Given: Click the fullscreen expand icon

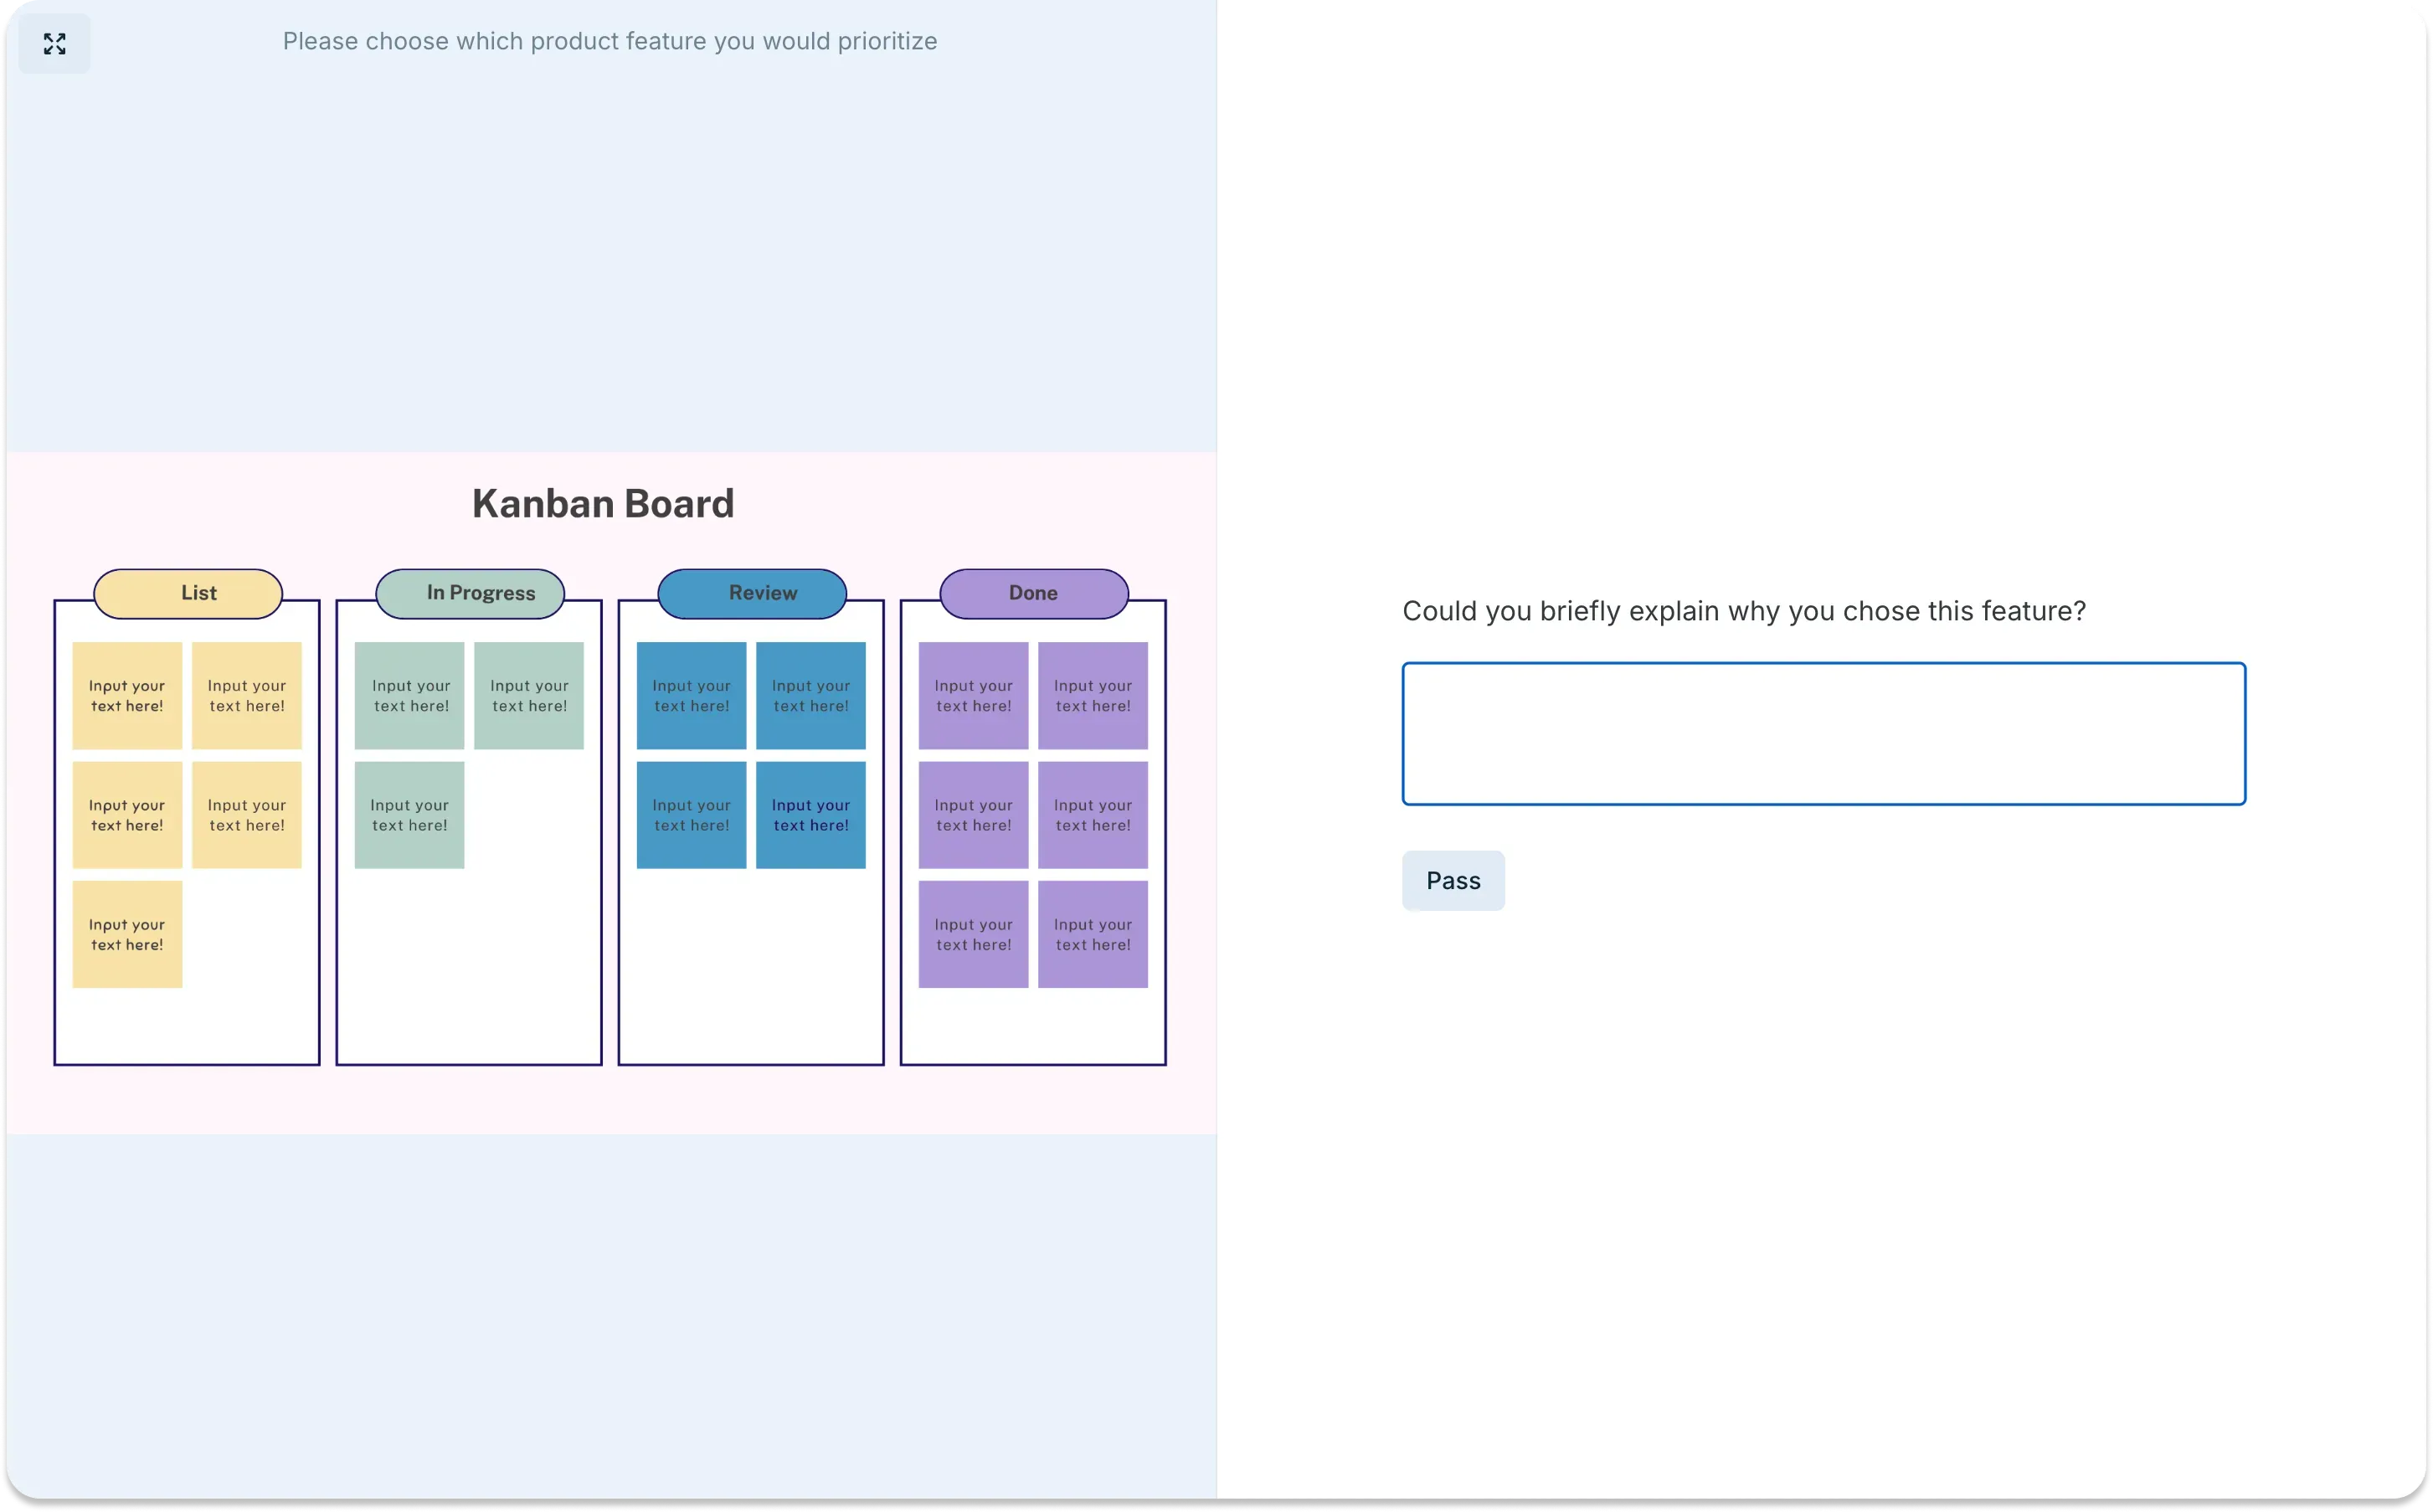Looking at the screenshot, I should click(54, 43).
